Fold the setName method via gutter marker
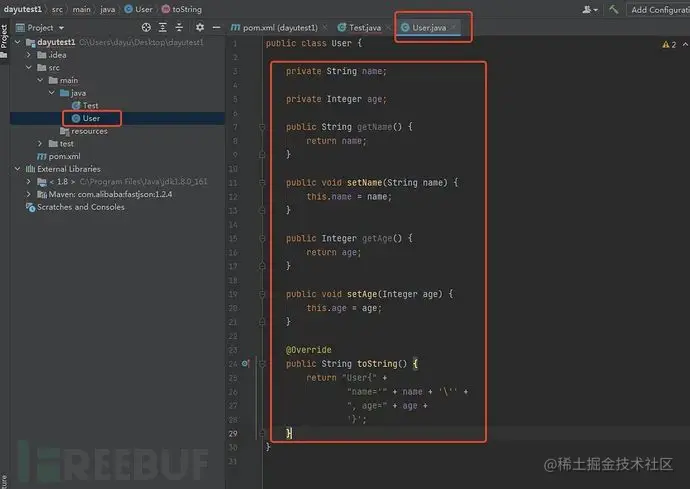 click(262, 183)
